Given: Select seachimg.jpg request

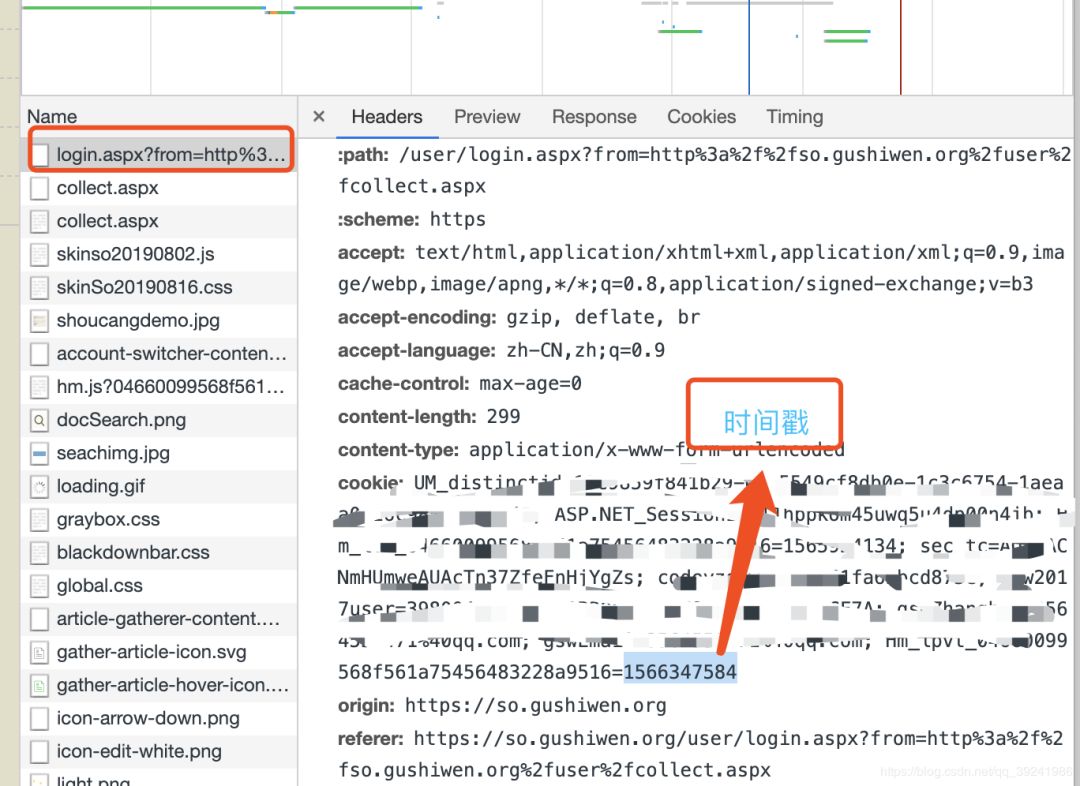Looking at the screenshot, I should (x=160, y=453).
